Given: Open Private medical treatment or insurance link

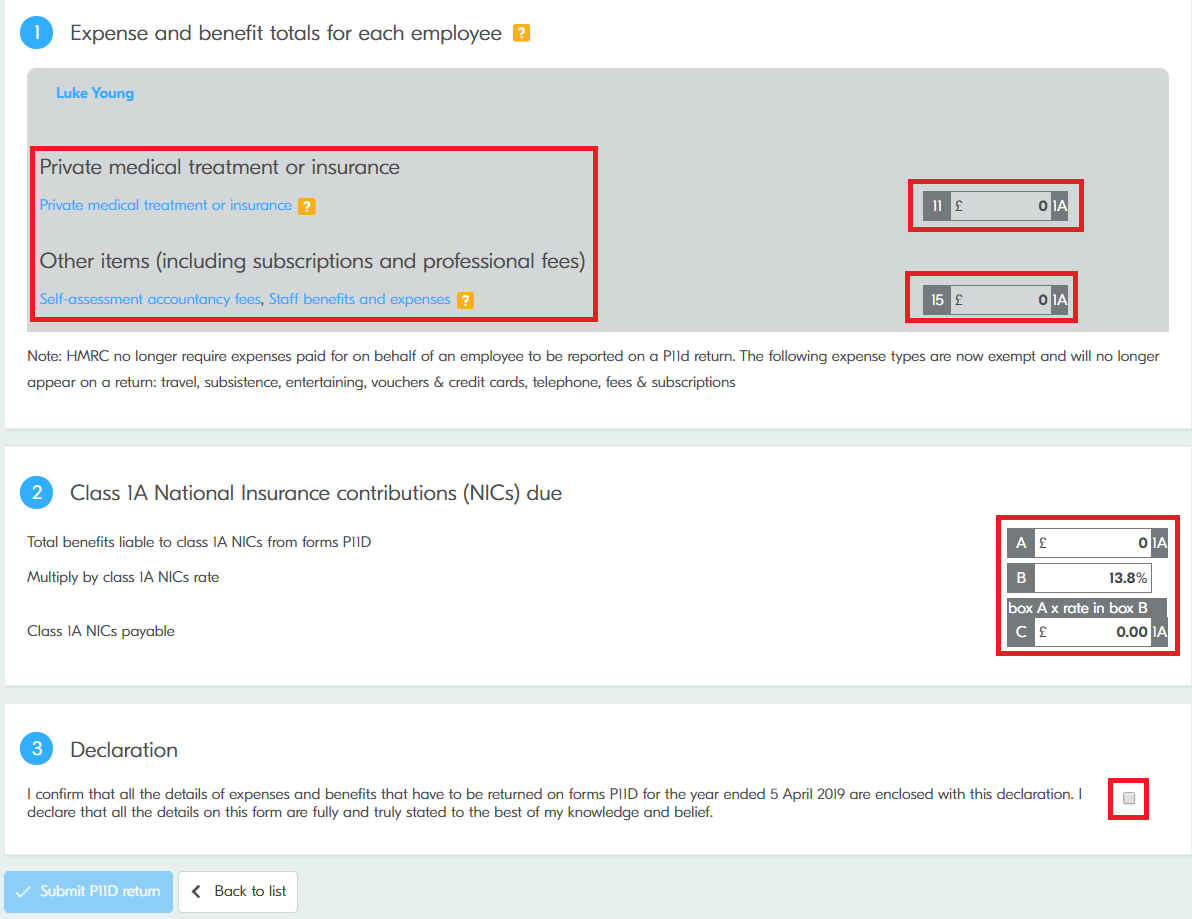Looking at the screenshot, I should (166, 205).
